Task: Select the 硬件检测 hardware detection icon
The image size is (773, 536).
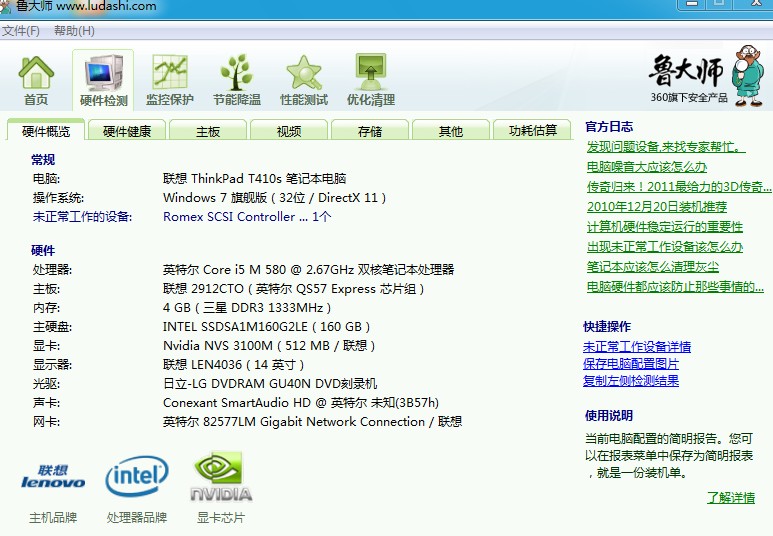Action: (104, 81)
